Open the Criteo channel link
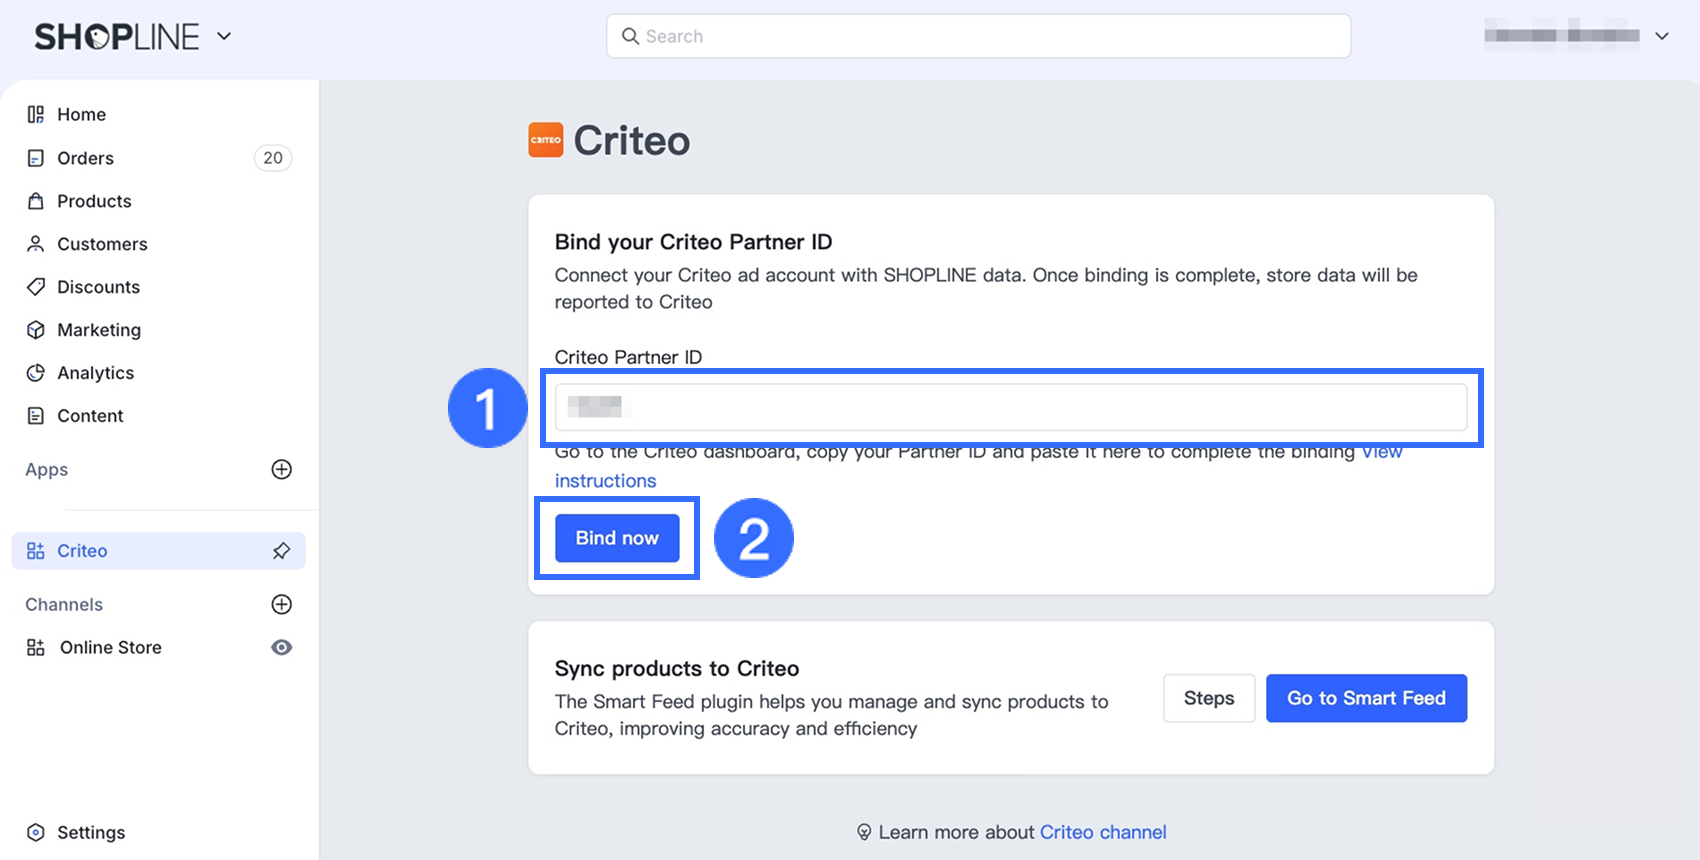 pos(1103,832)
